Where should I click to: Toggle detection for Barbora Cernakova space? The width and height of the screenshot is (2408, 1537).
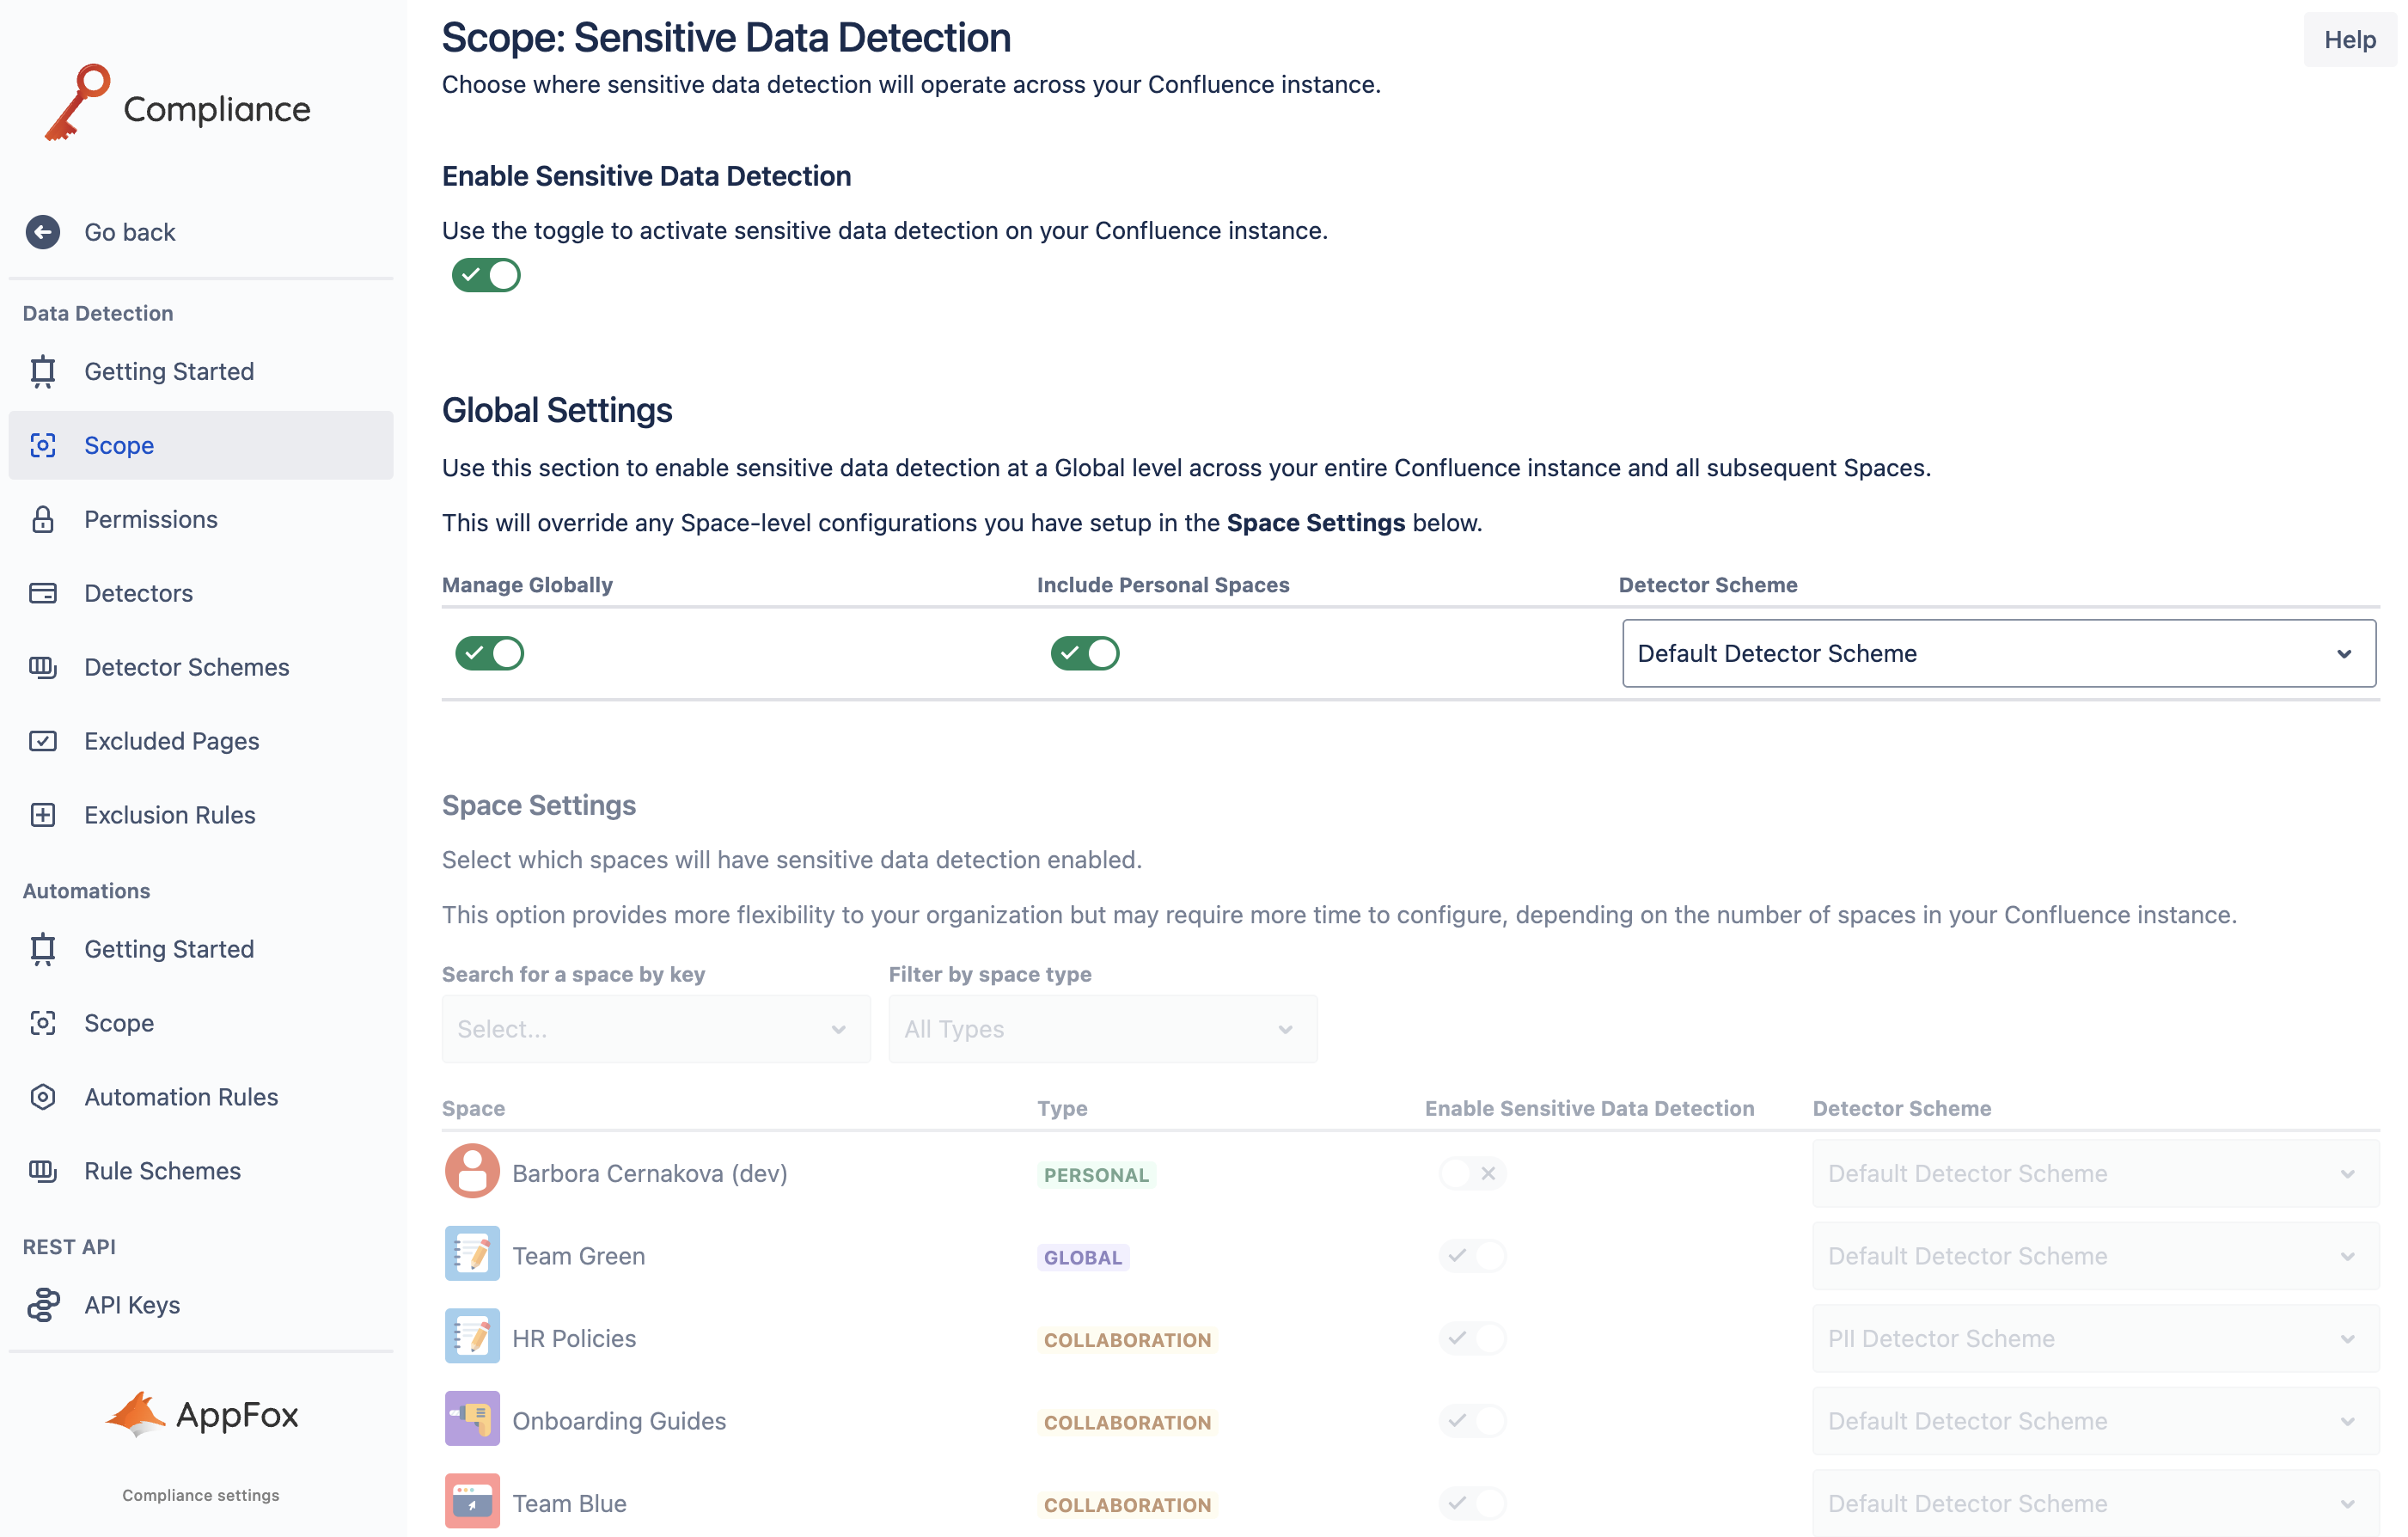[1471, 1173]
